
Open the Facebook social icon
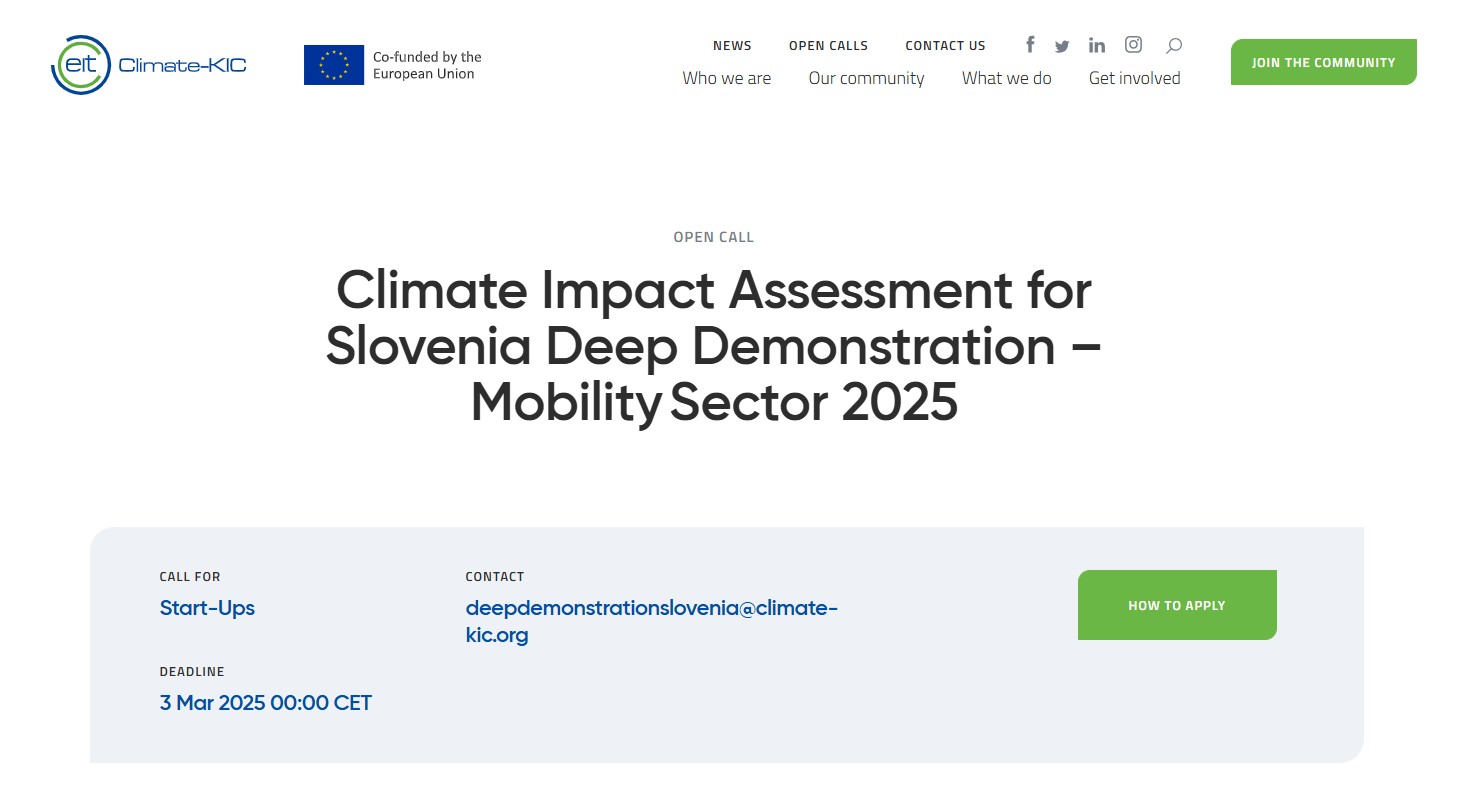tap(1030, 45)
